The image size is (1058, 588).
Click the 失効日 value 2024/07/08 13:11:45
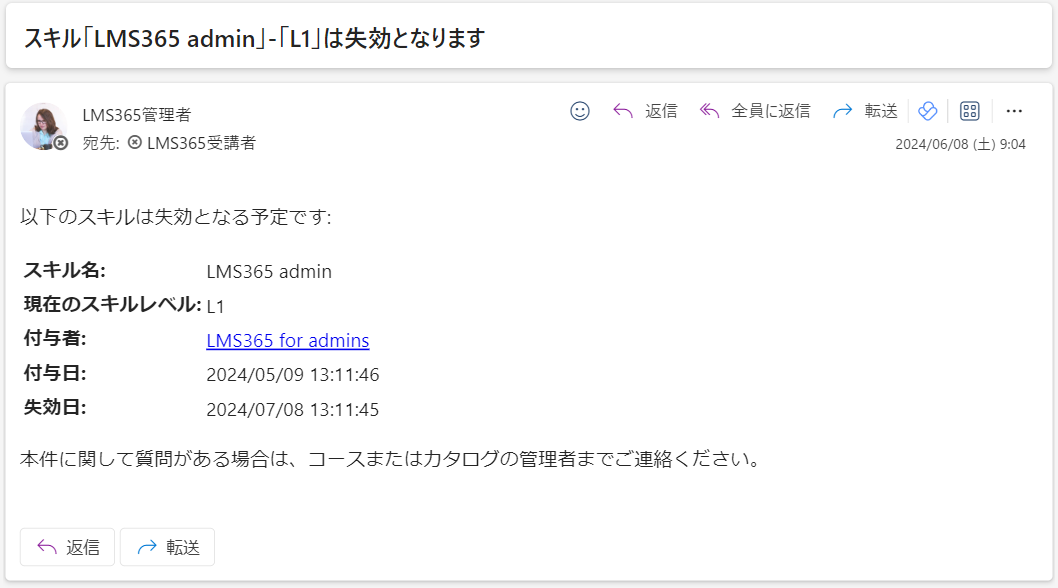[x=292, y=409]
